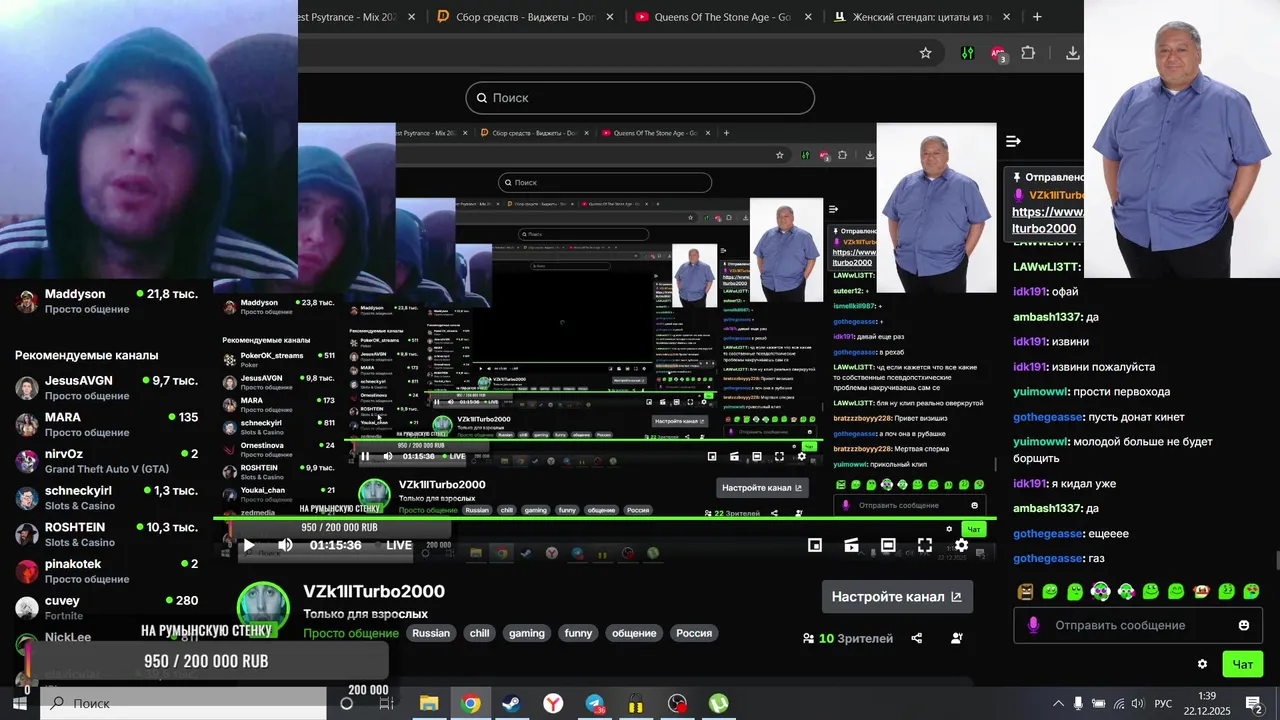Open emoji picker in largest message input field

1244,625
